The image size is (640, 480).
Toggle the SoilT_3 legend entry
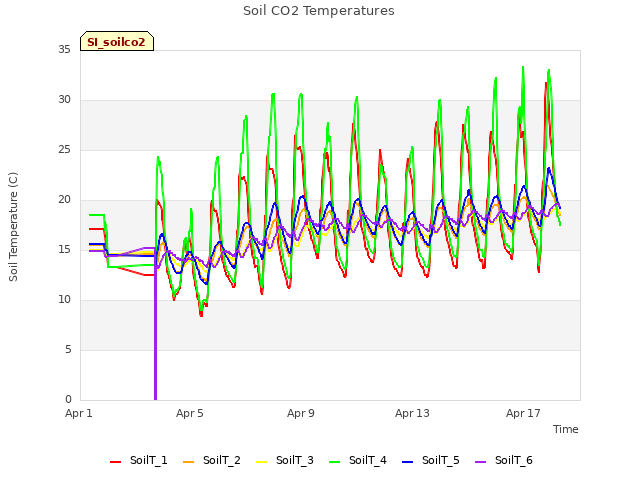[x=285, y=460]
